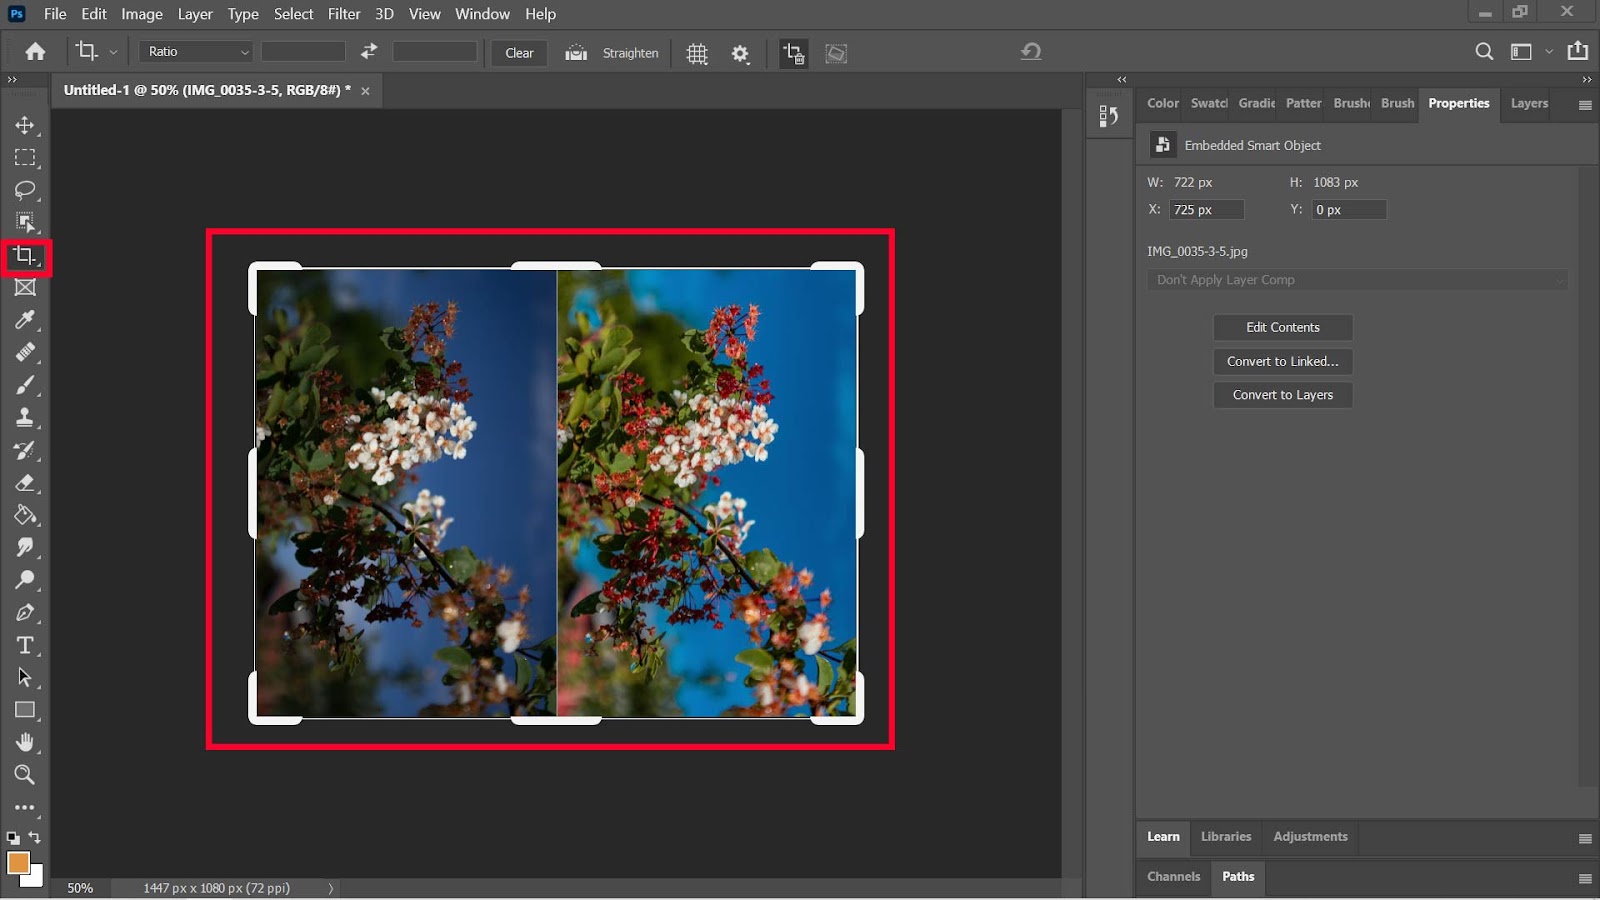Click the Straighten level icon
This screenshot has height=900, width=1600.
click(576, 53)
